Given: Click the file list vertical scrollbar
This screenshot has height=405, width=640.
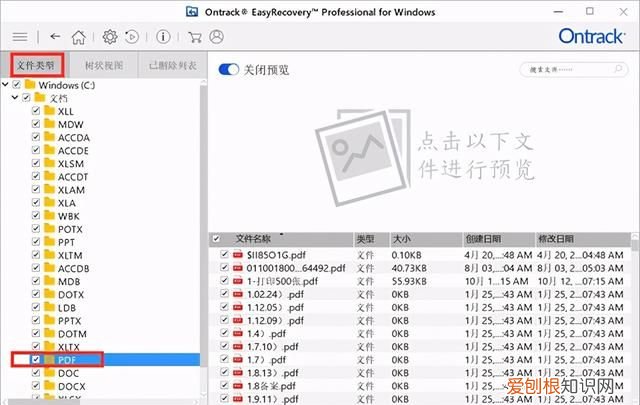Looking at the screenshot, I should point(635,245).
